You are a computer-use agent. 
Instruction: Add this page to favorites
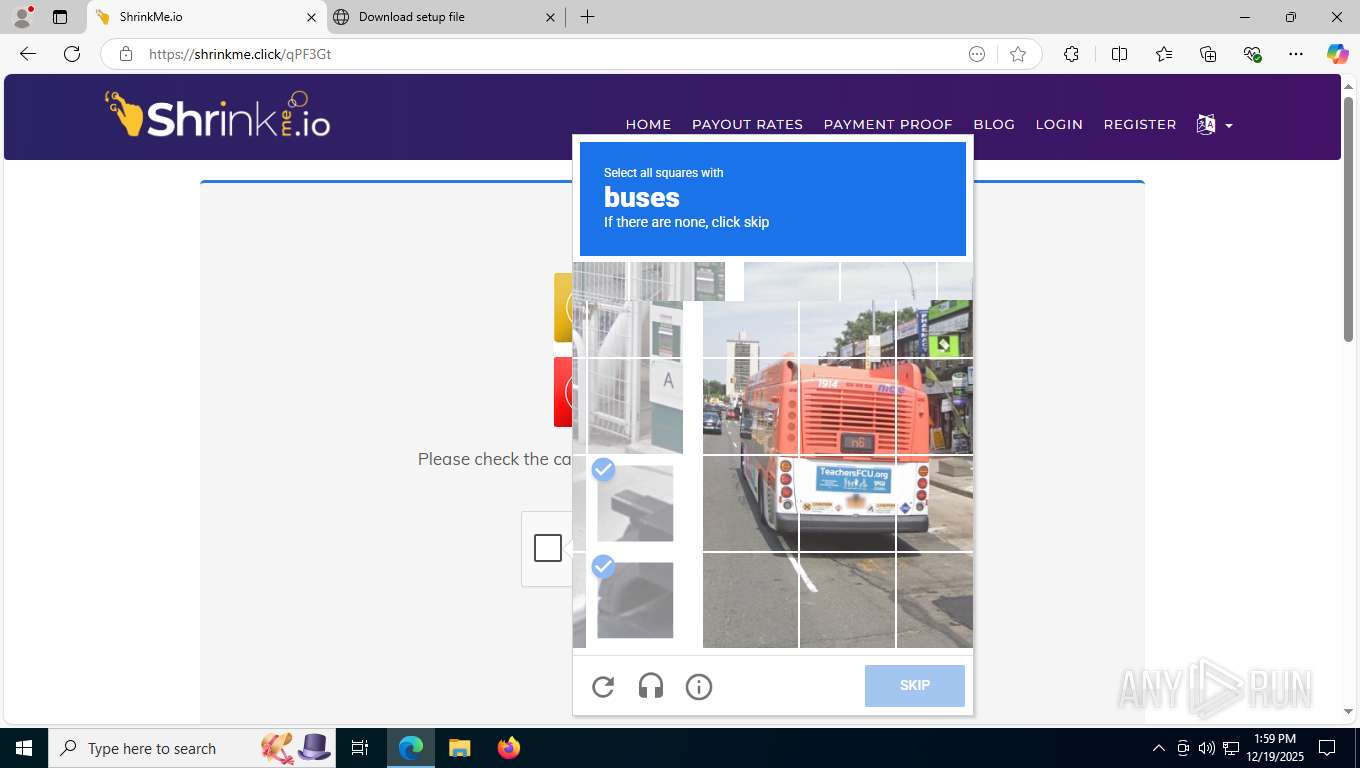point(1018,54)
